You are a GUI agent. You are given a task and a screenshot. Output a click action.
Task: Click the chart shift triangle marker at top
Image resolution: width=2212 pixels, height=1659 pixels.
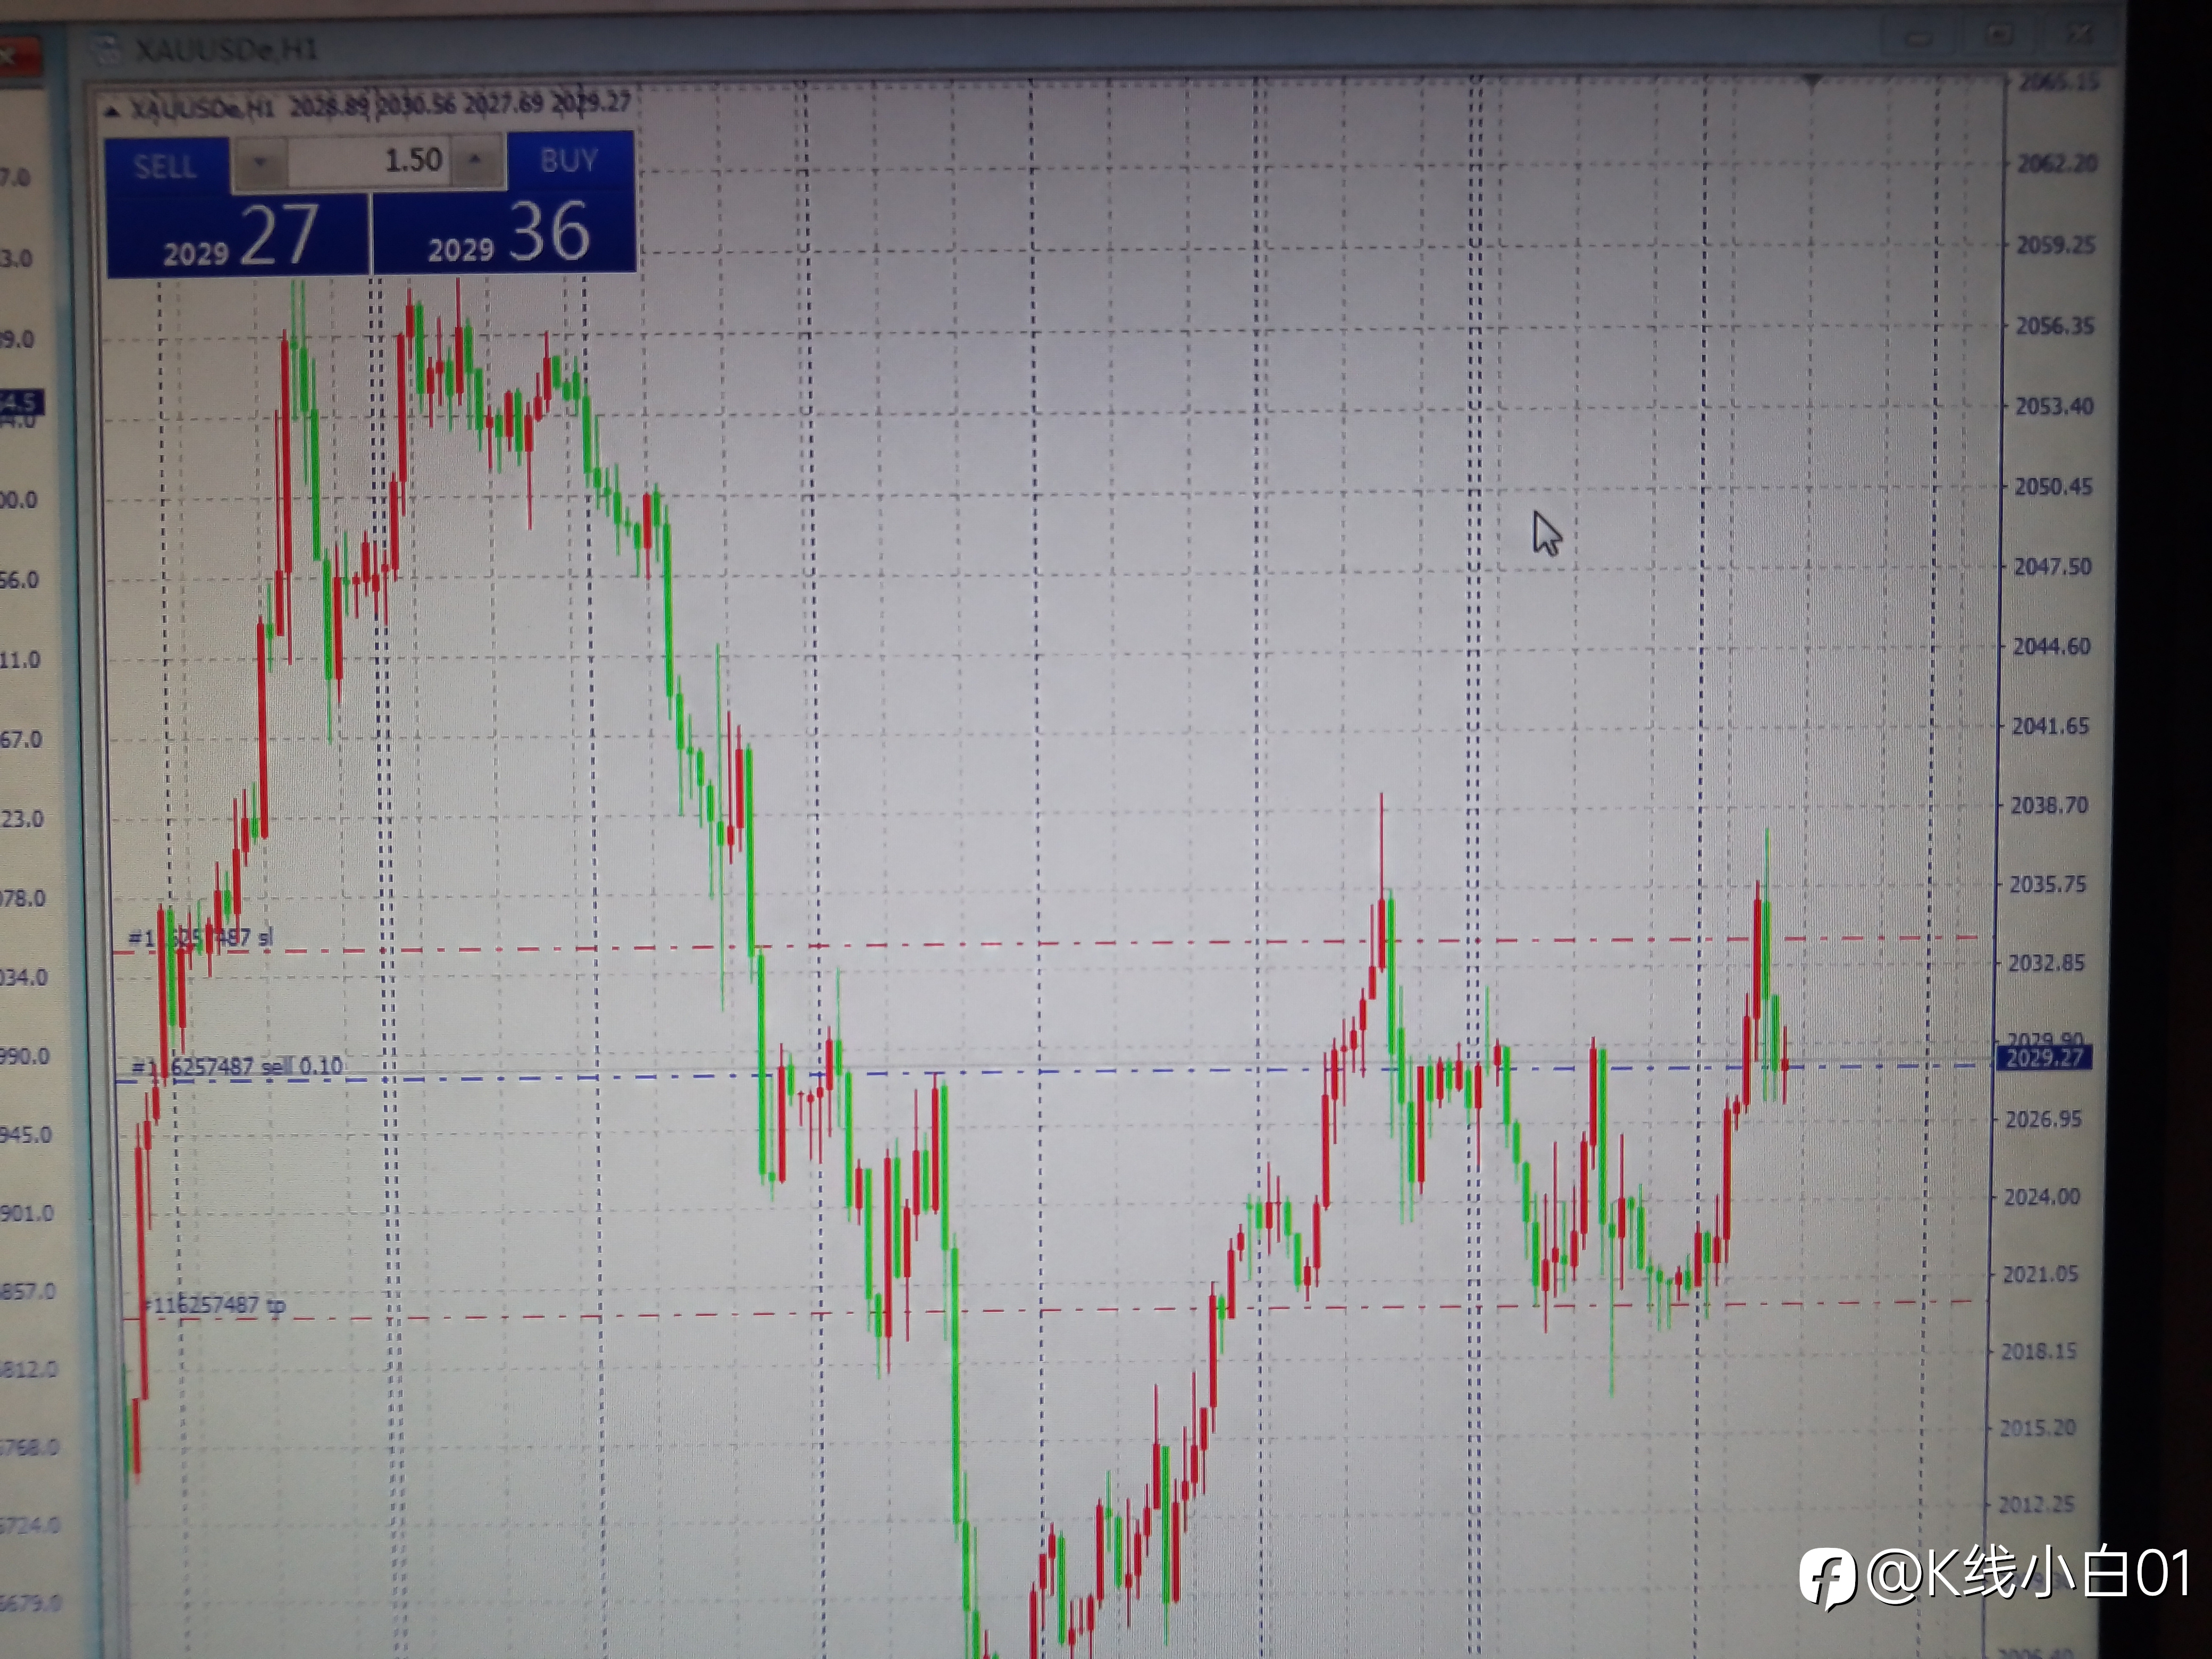pos(1811,81)
